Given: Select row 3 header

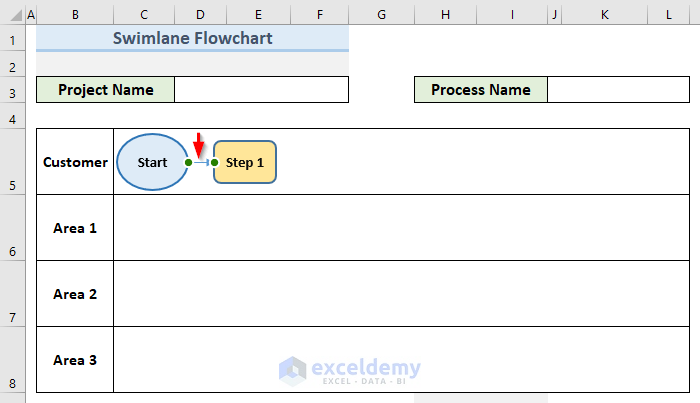Looking at the screenshot, I should [12, 90].
